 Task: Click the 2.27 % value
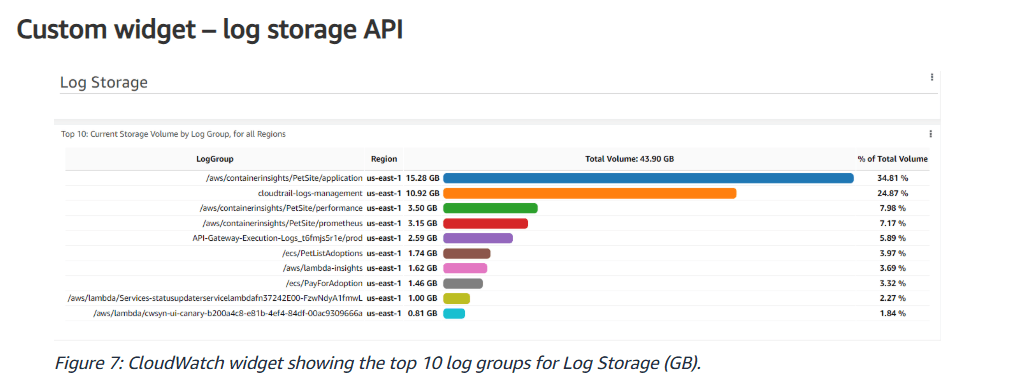[x=893, y=298]
